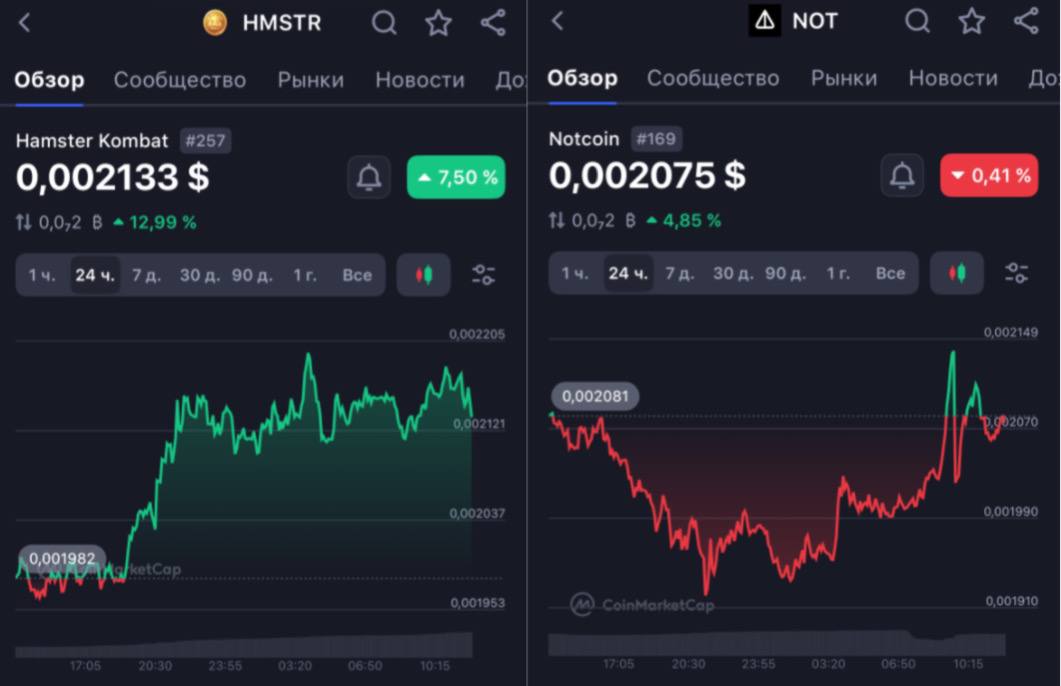Go back from the HMSTR screen
The width and height of the screenshot is (1061, 686).
pyautogui.click(x=24, y=23)
